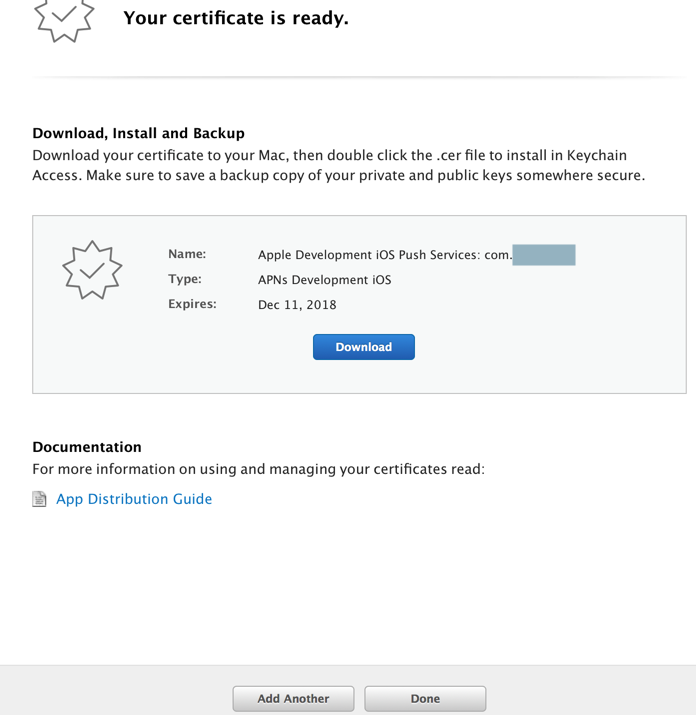The image size is (696, 715).
Task: Click the Download, Install and Backup heading
Action: coord(138,133)
